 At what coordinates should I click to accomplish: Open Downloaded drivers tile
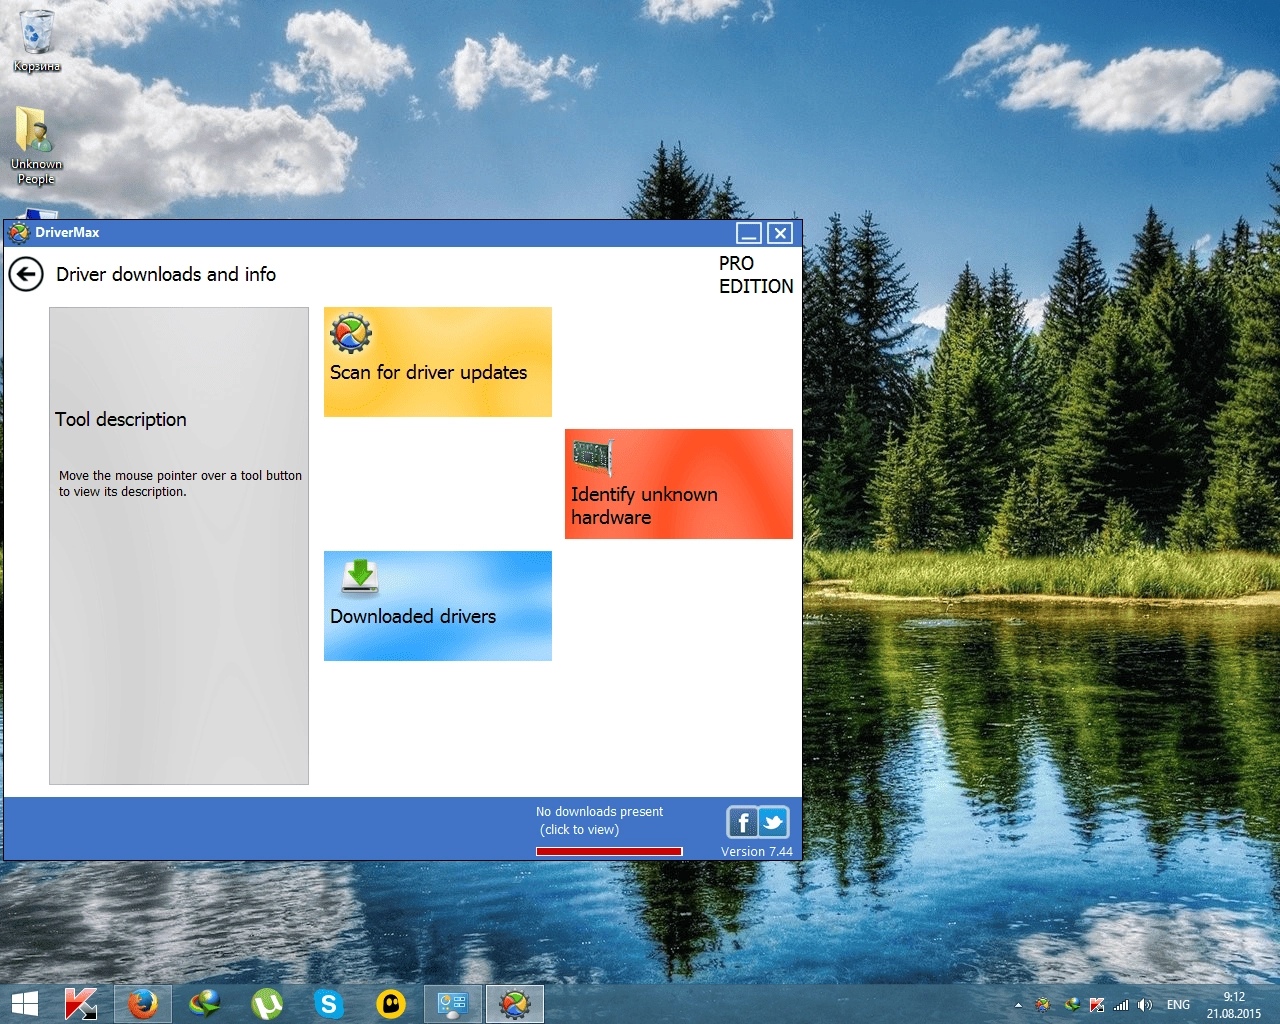coord(438,606)
